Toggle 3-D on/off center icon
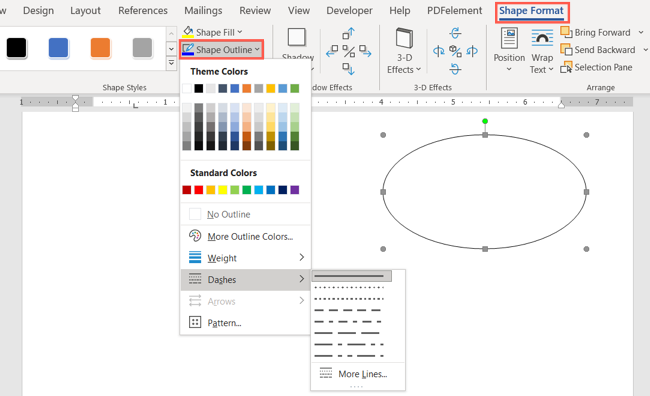Image resolution: width=650 pixels, height=396 pixels. (x=455, y=51)
